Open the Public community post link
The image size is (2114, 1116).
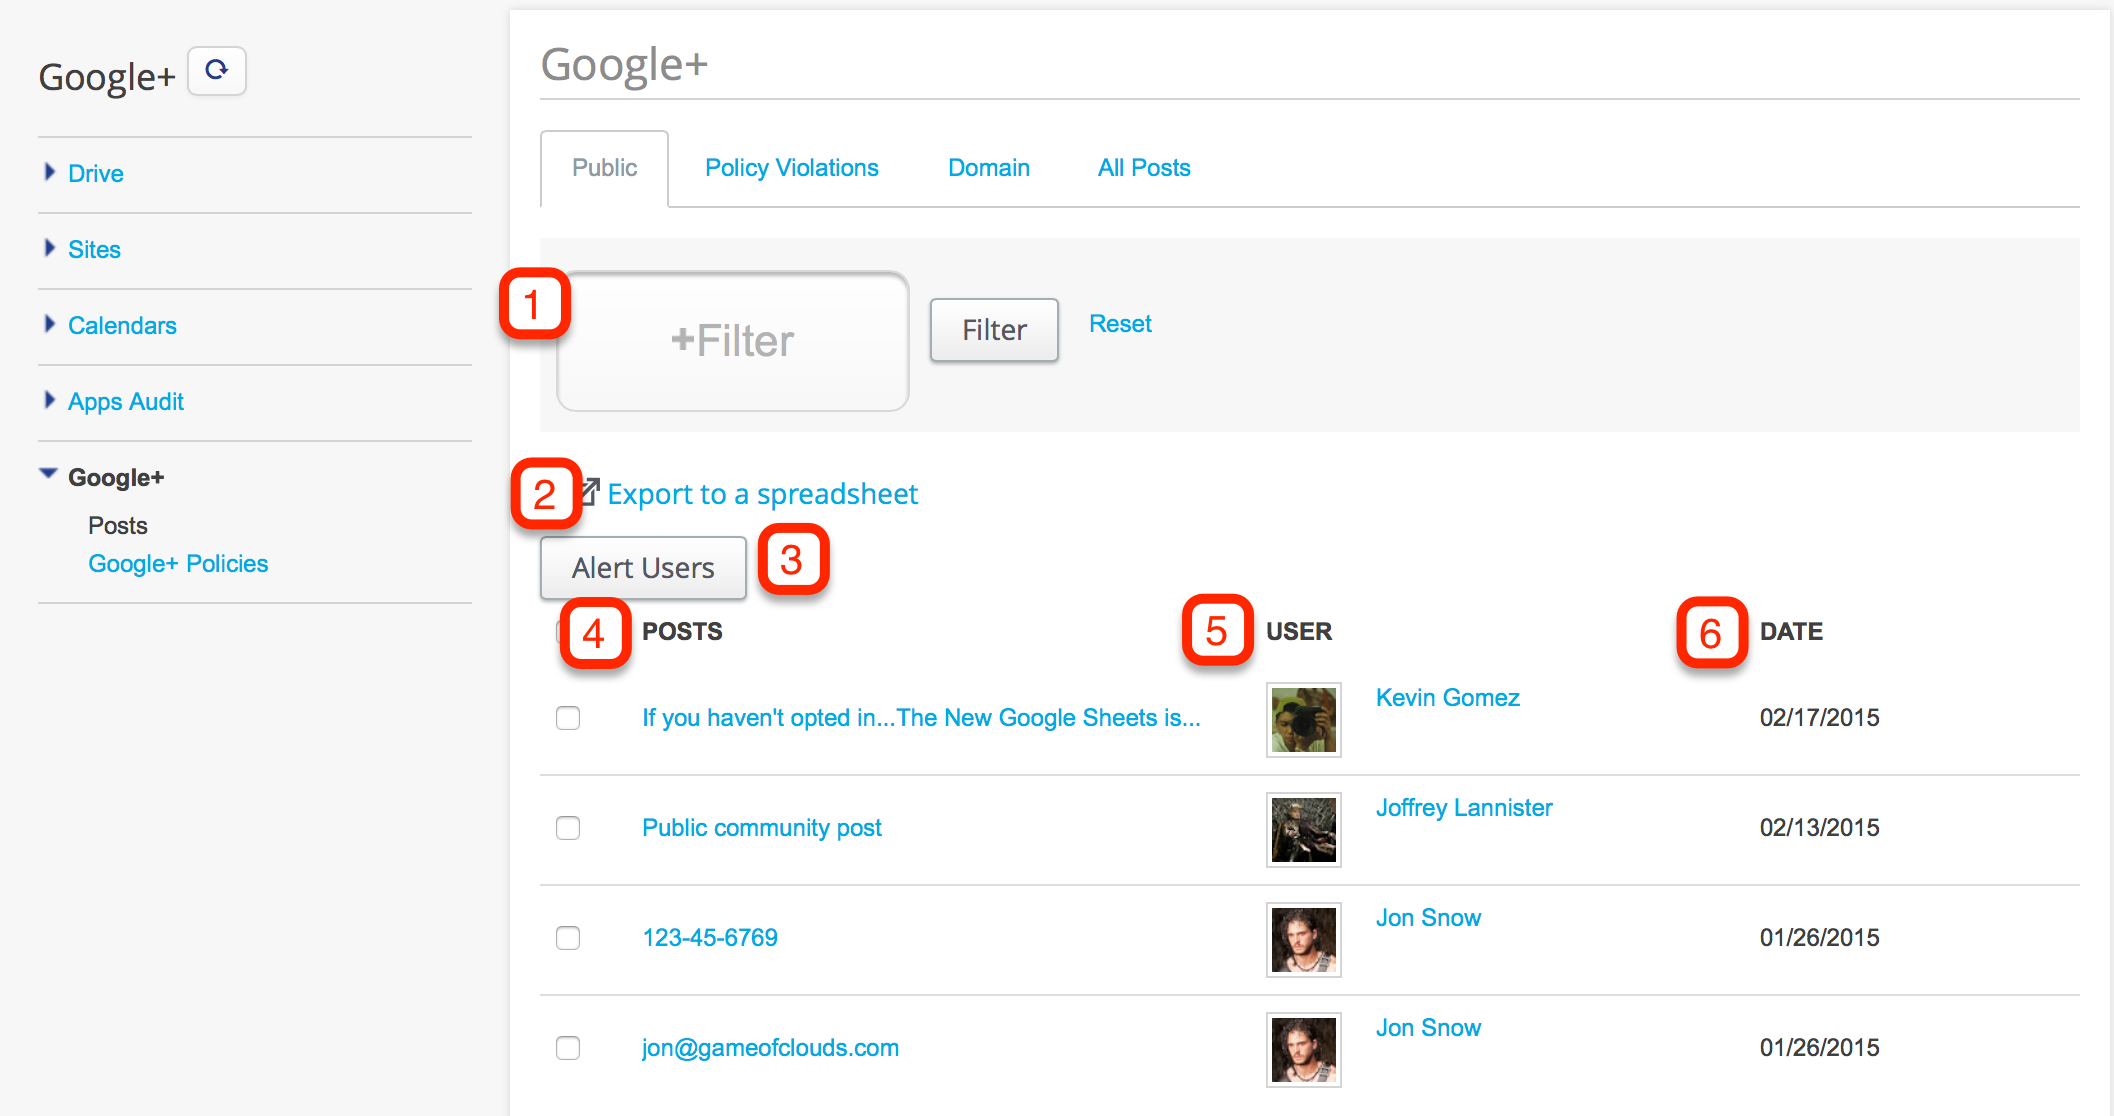click(762, 828)
